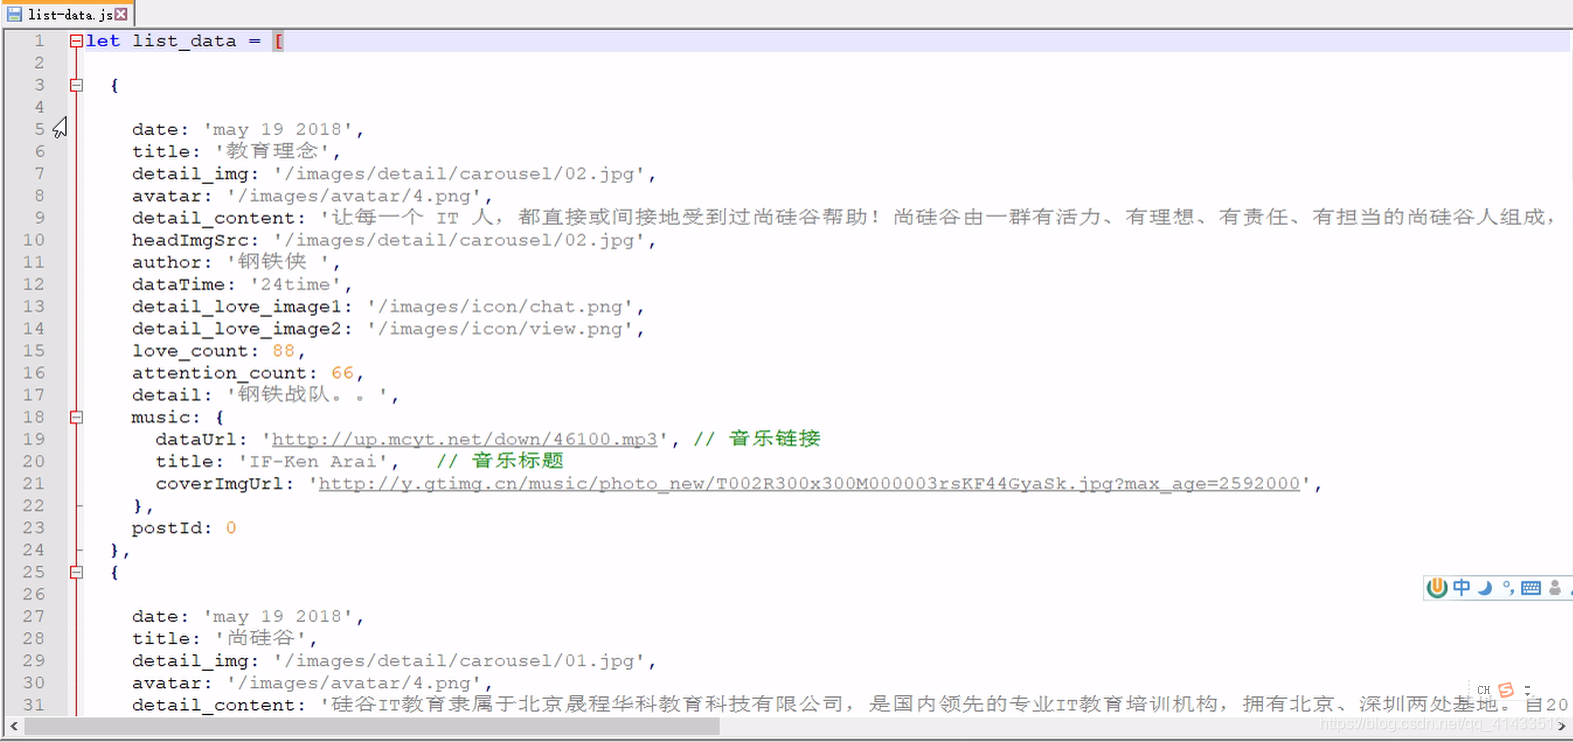Click the title value '尚硅谷' on line 28

pos(261,639)
